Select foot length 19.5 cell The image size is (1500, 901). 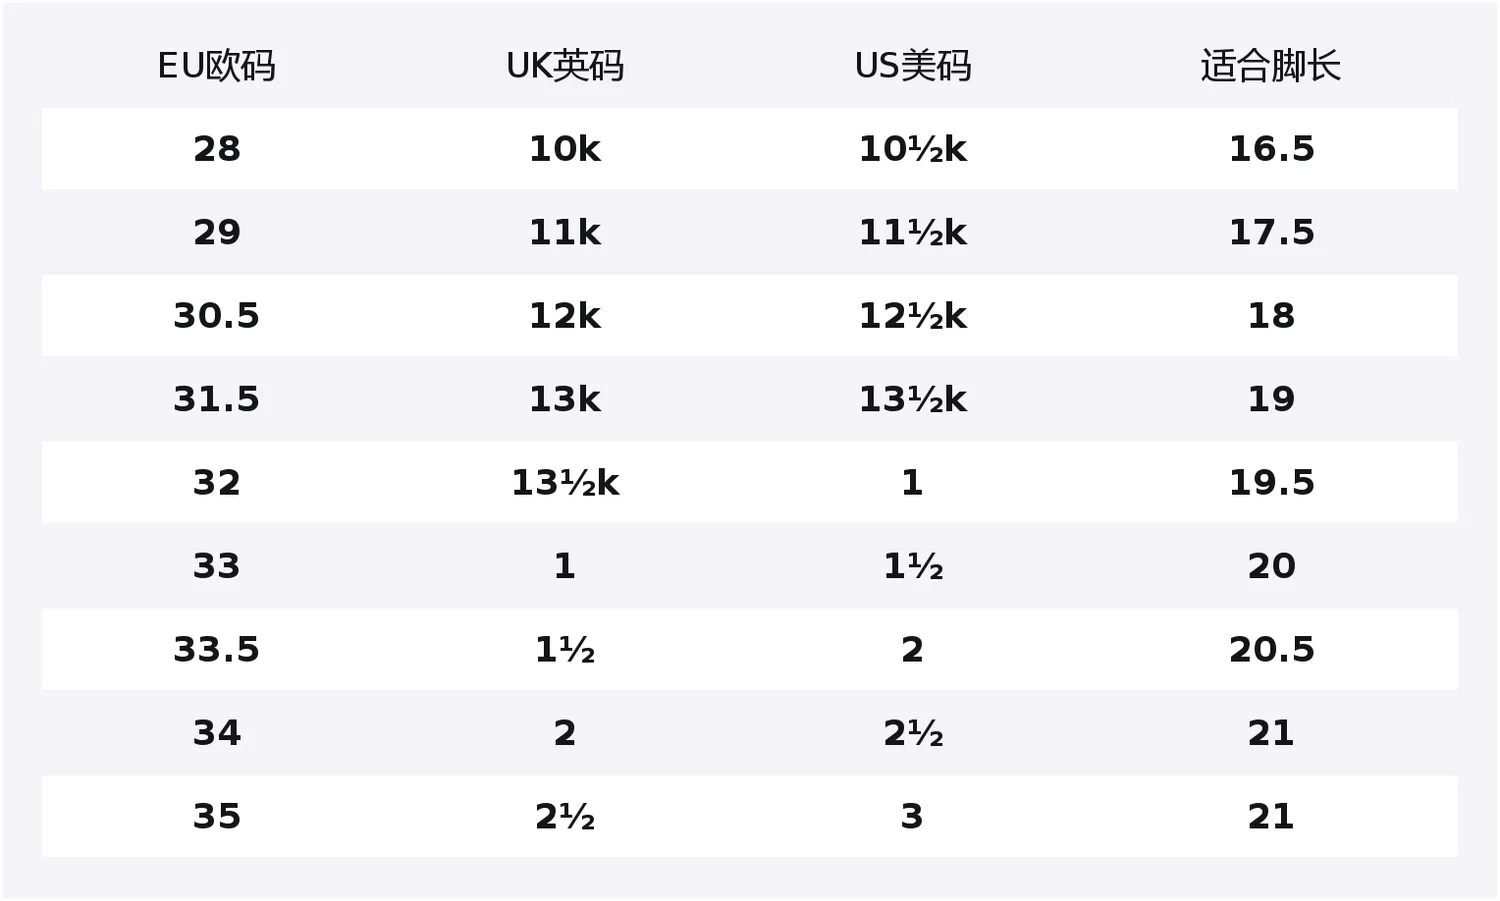click(x=1271, y=483)
